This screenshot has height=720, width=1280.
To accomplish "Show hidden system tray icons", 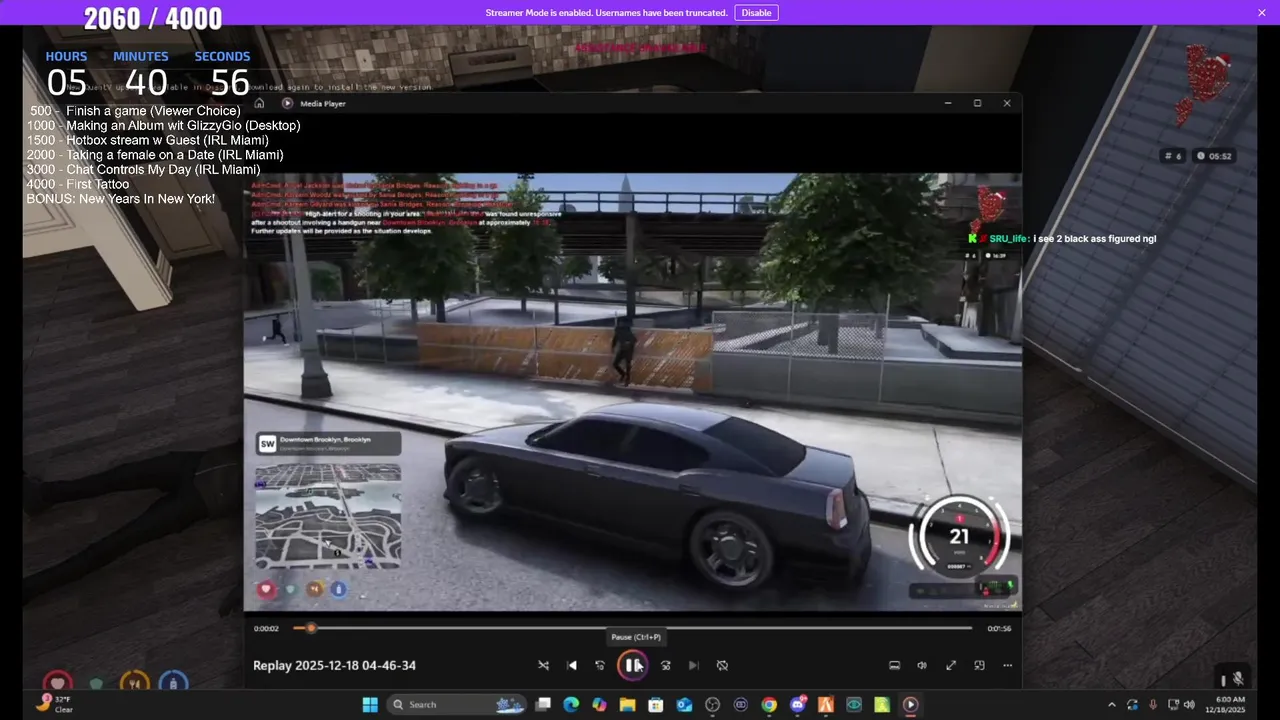I will 1111,704.
